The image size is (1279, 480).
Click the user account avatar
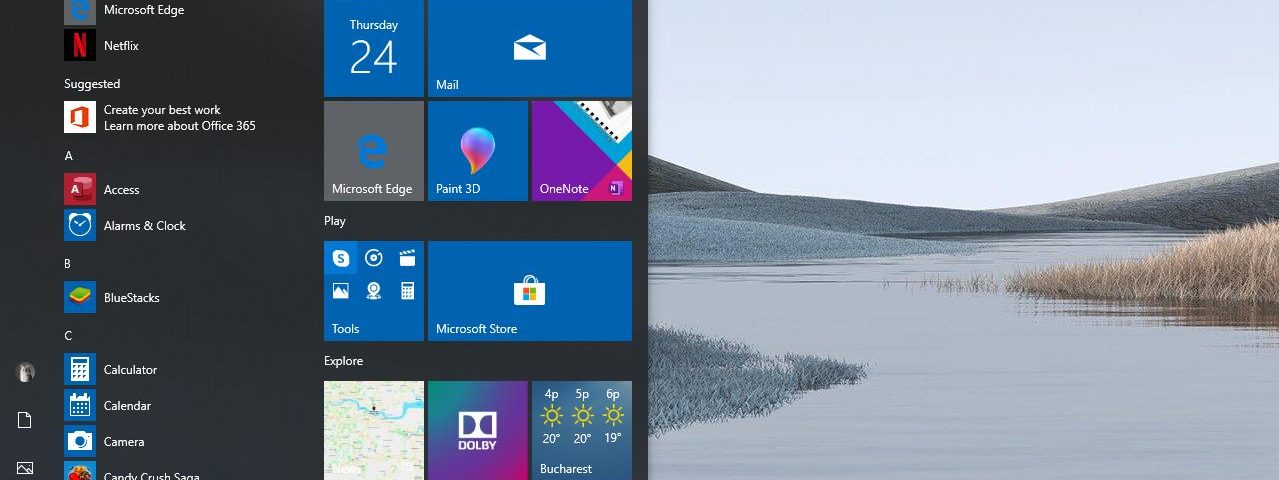click(x=25, y=372)
